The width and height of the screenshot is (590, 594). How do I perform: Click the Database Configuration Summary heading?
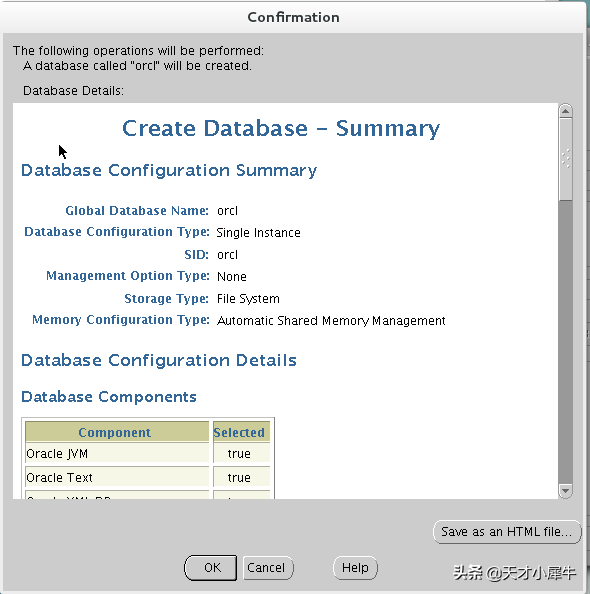pos(169,170)
